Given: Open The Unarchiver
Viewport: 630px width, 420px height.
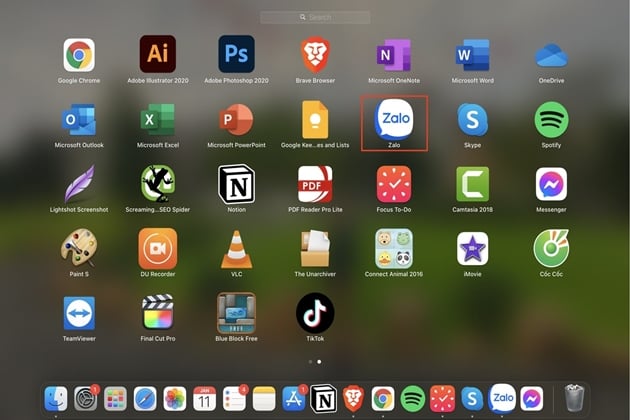Looking at the screenshot, I should click(x=315, y=248).
